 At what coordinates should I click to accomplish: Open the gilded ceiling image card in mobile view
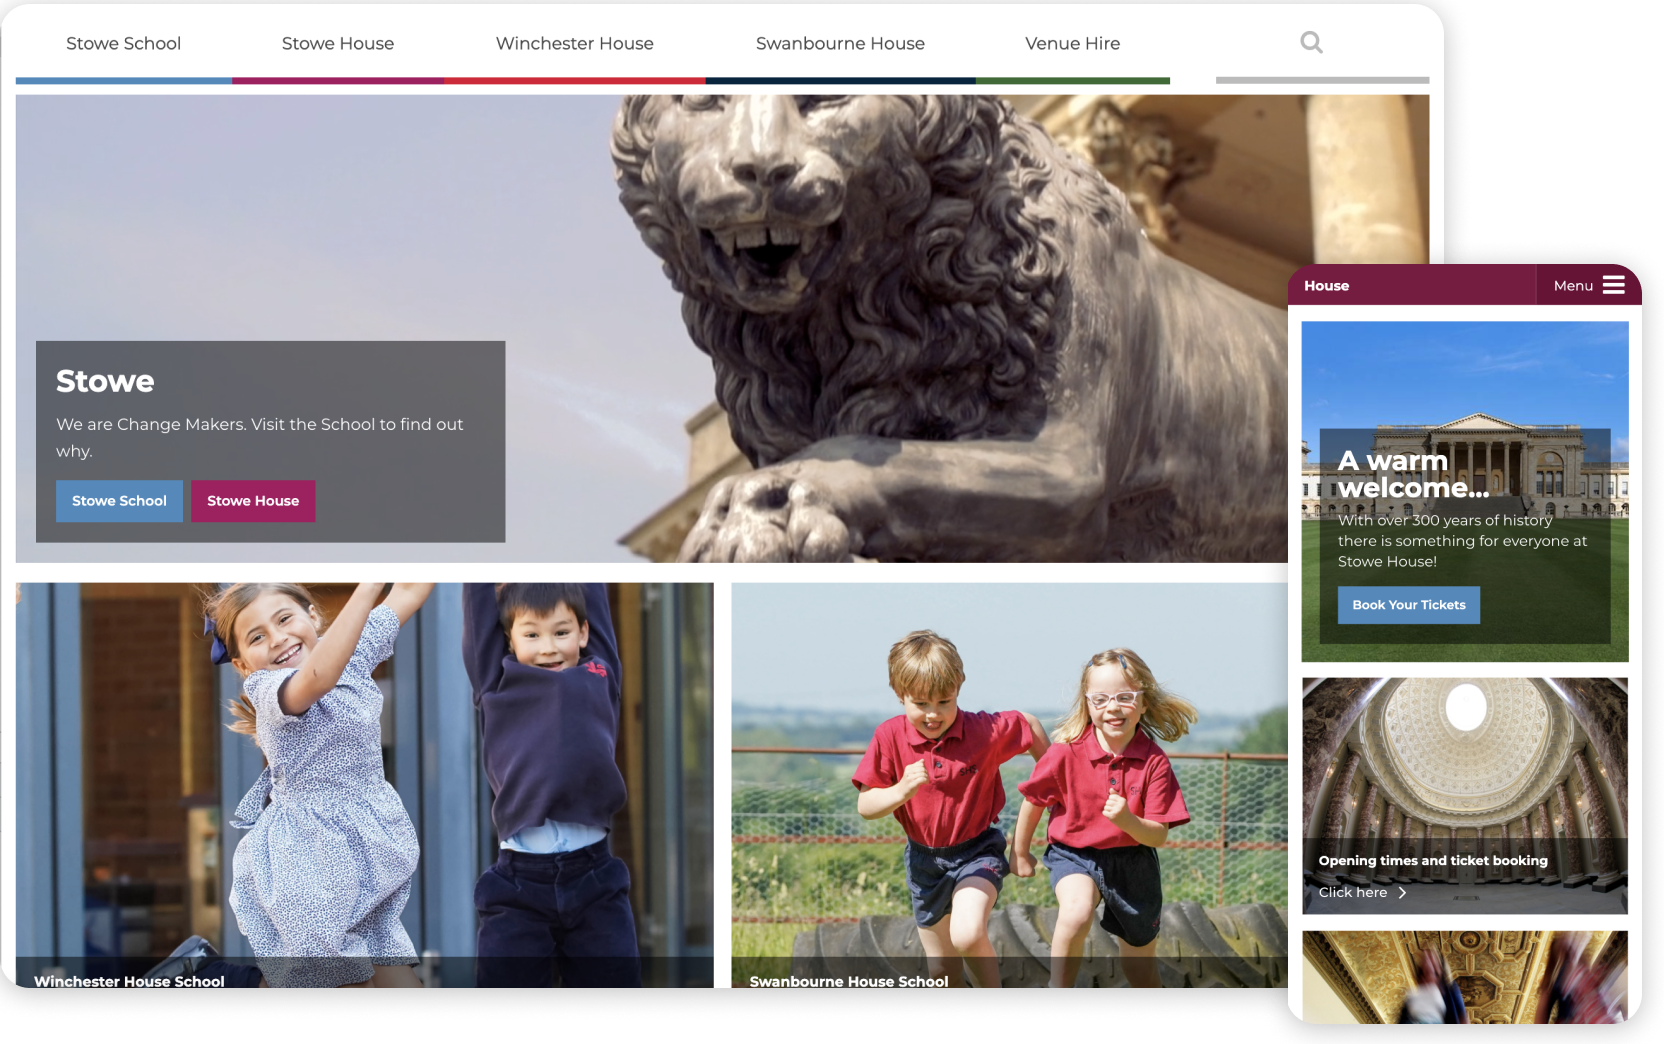point(1465,977)
